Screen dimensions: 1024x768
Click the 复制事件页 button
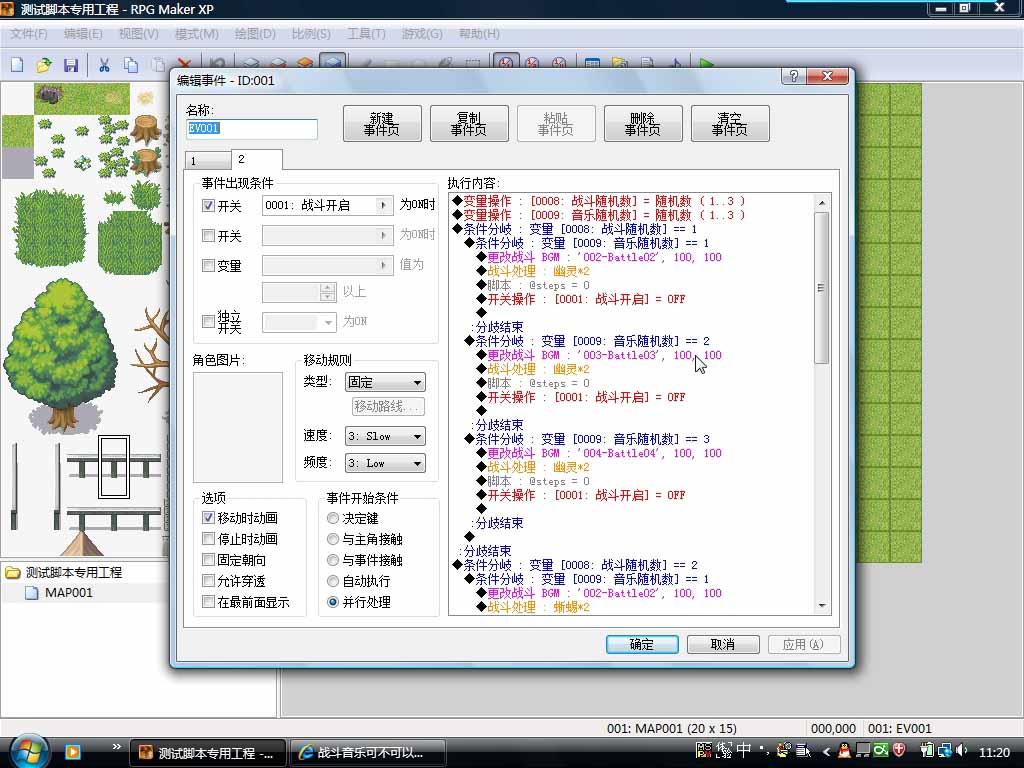pyautogui.click(x=469, y=123)
